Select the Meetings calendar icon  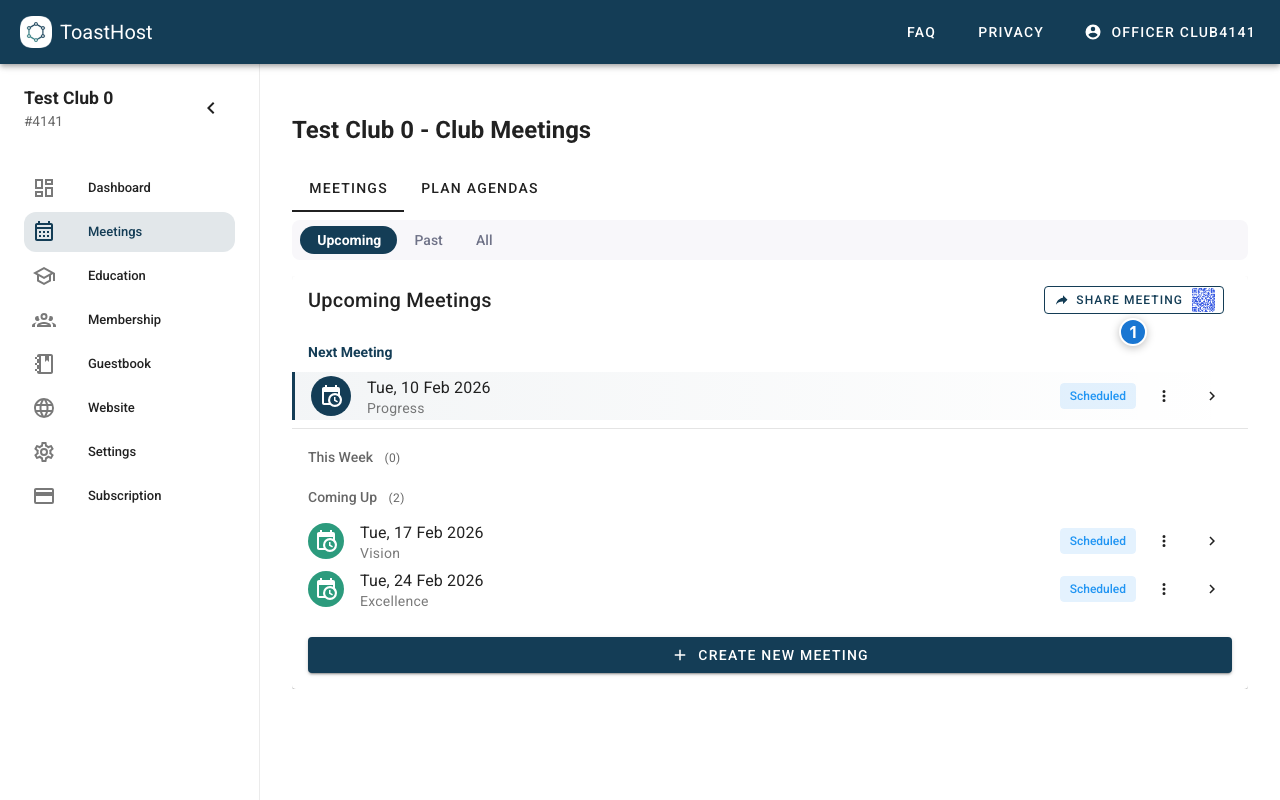click(x=44, y=231)
